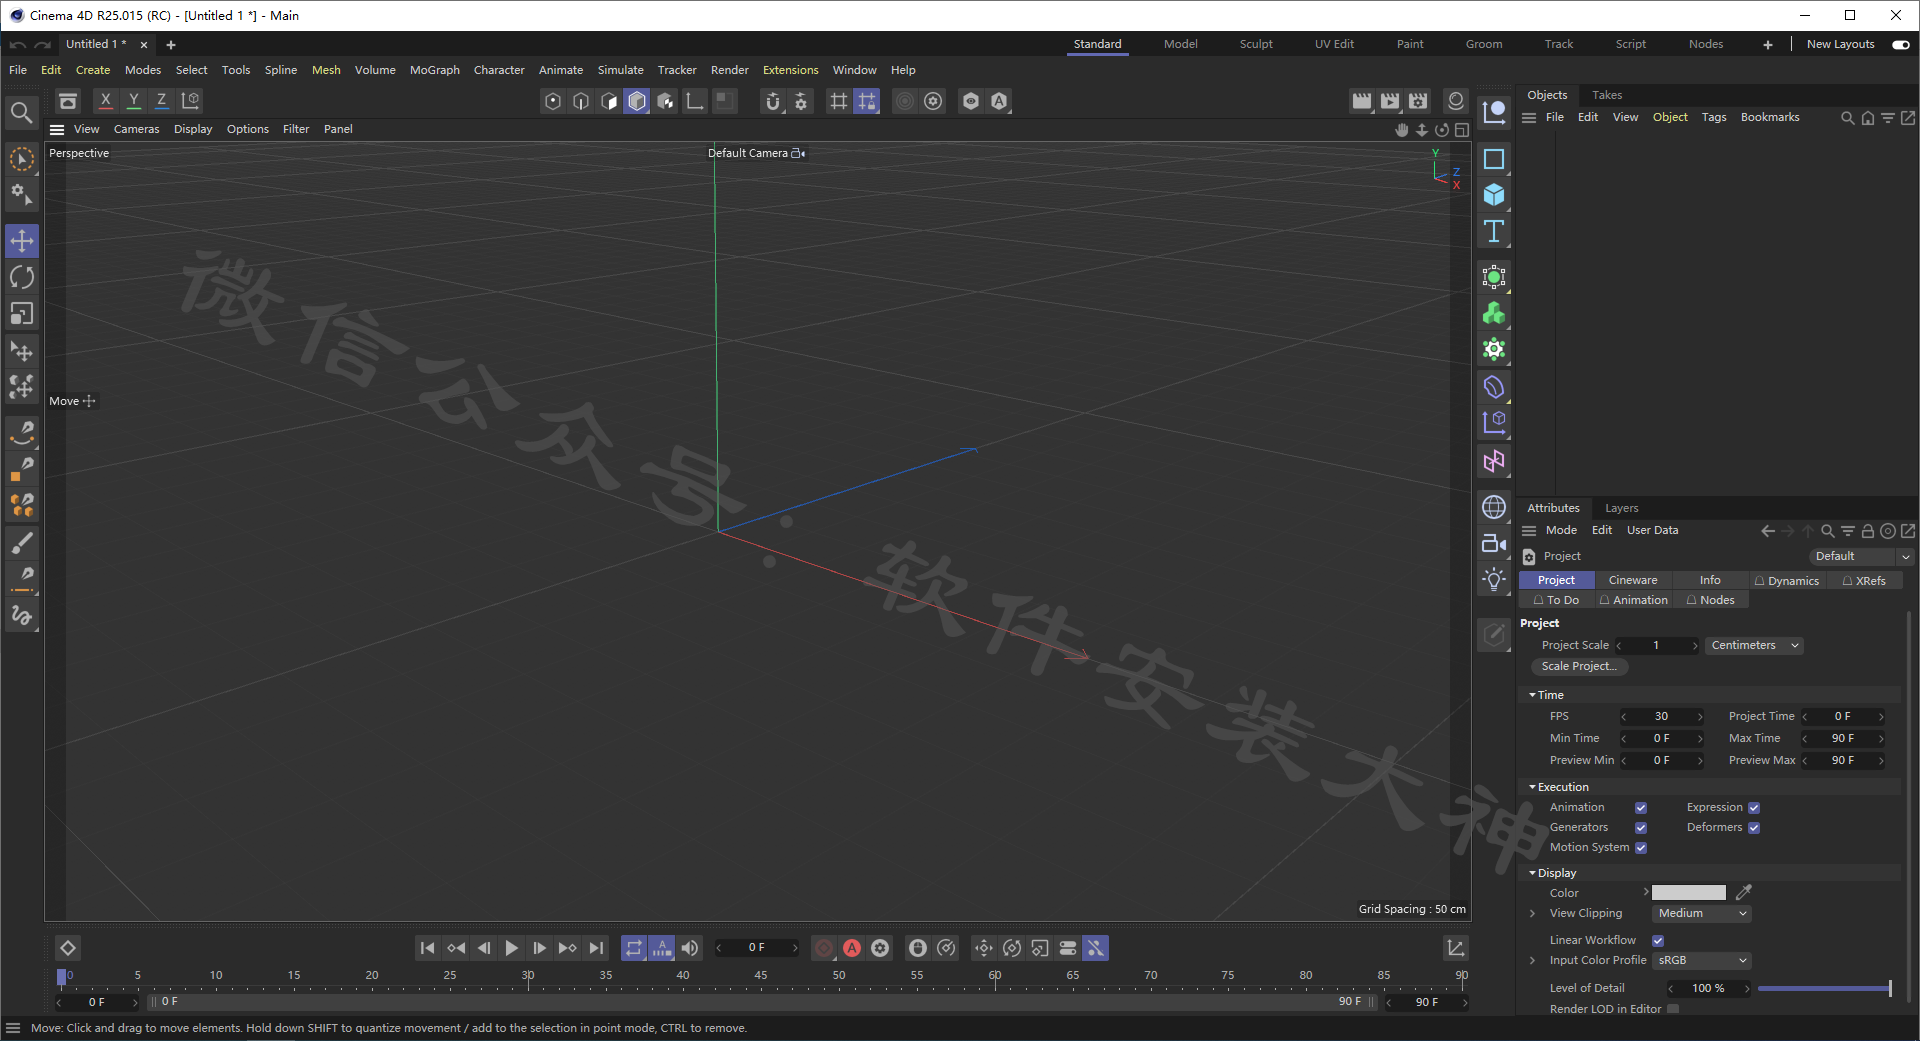Click the color eyedropper picker icon
1920x1041 pixels.
1743,893
